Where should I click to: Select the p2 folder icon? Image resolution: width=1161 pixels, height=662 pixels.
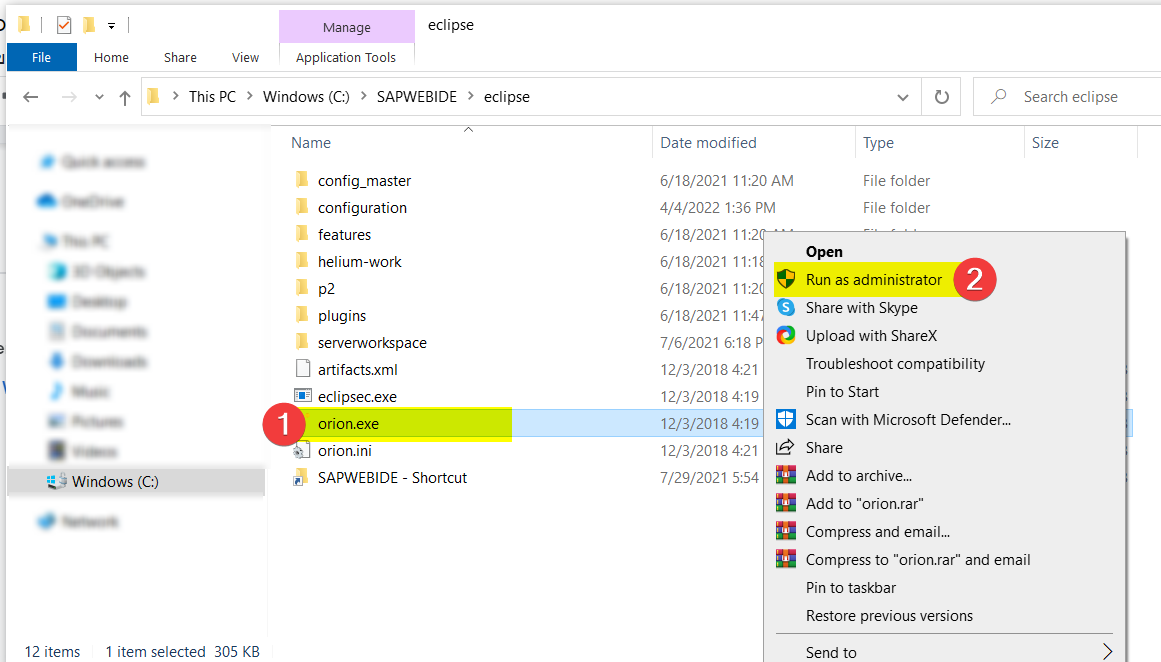pos(302,288)
